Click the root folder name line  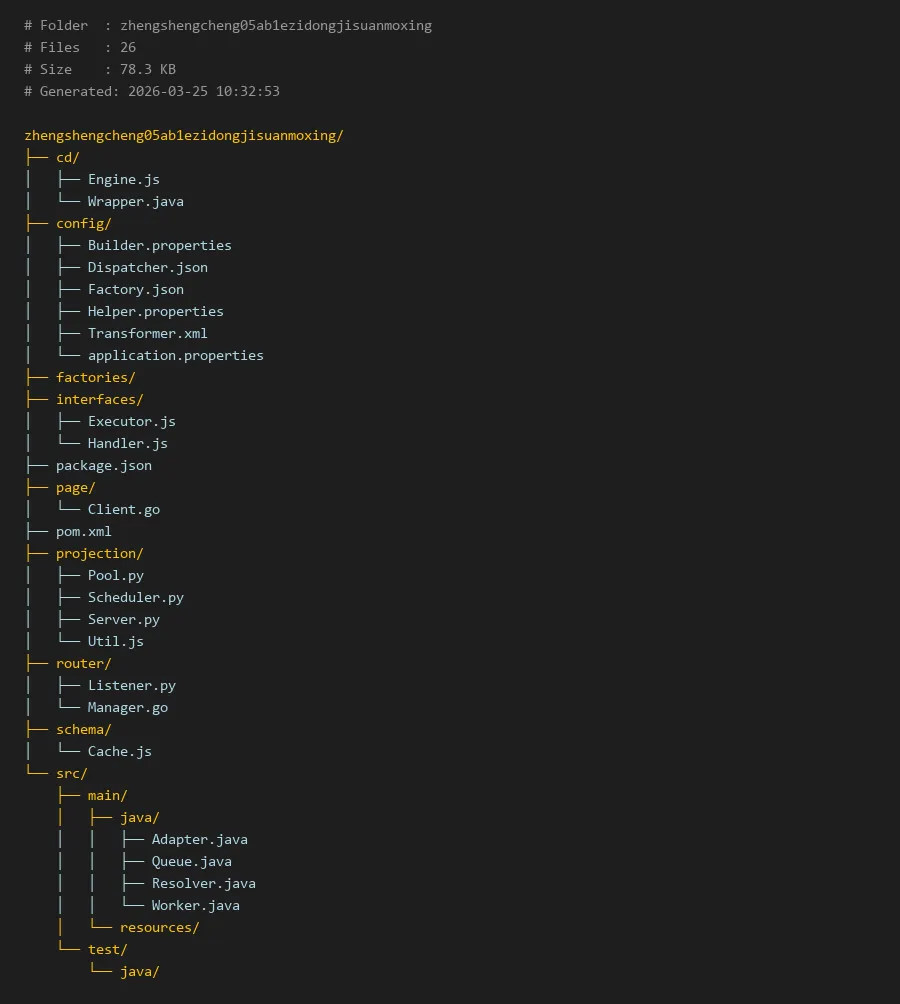183,135
